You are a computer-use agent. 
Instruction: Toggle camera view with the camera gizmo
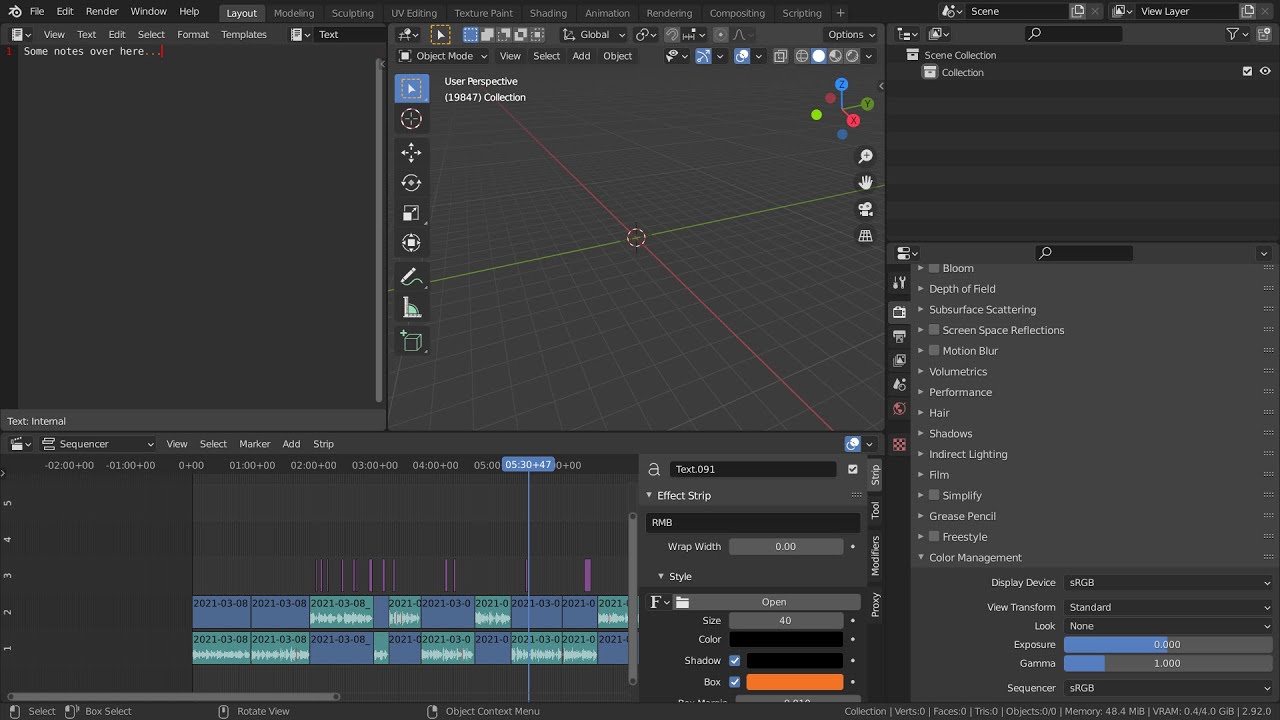tap(866, 209)
